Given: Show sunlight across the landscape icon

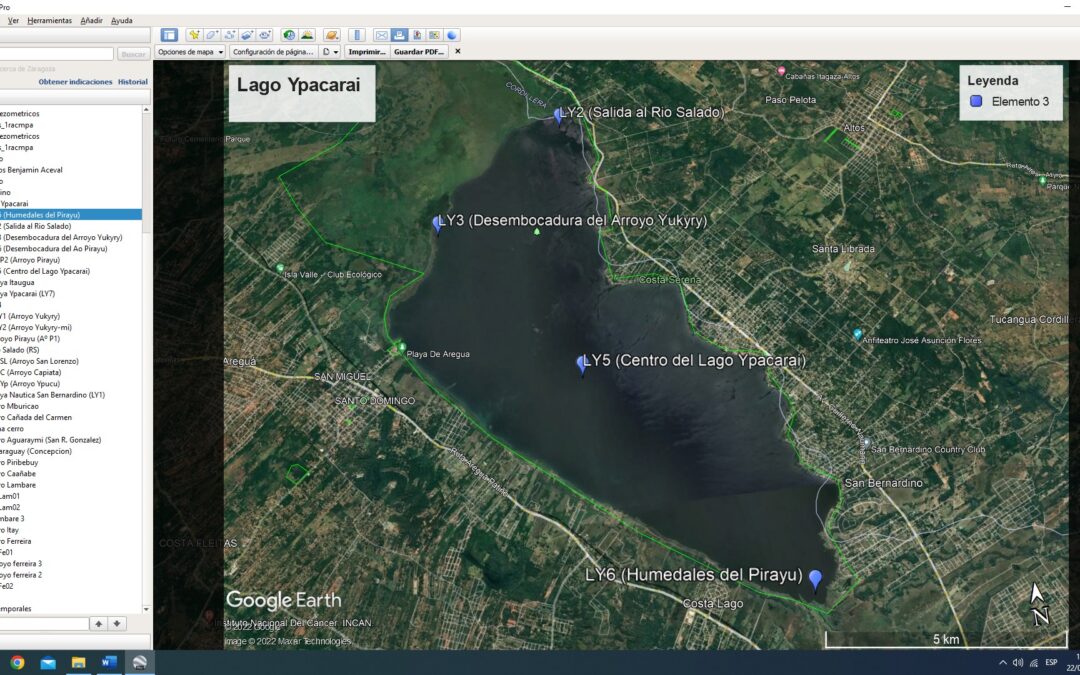Looking at the screenshot, I should click(307, 35).
